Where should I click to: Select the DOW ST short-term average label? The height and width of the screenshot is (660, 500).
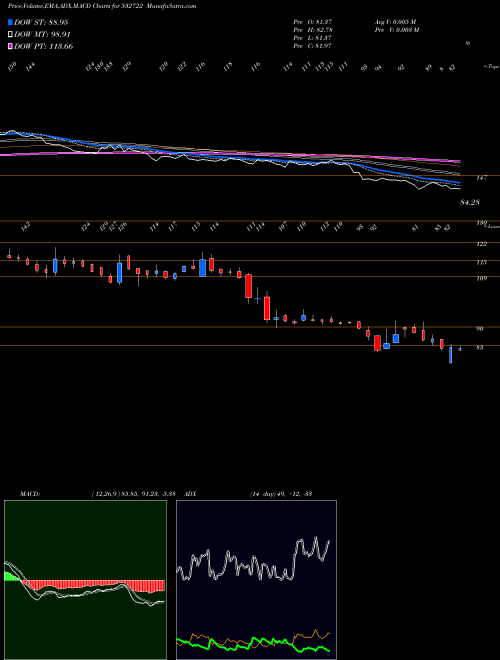tap(41, 22)
